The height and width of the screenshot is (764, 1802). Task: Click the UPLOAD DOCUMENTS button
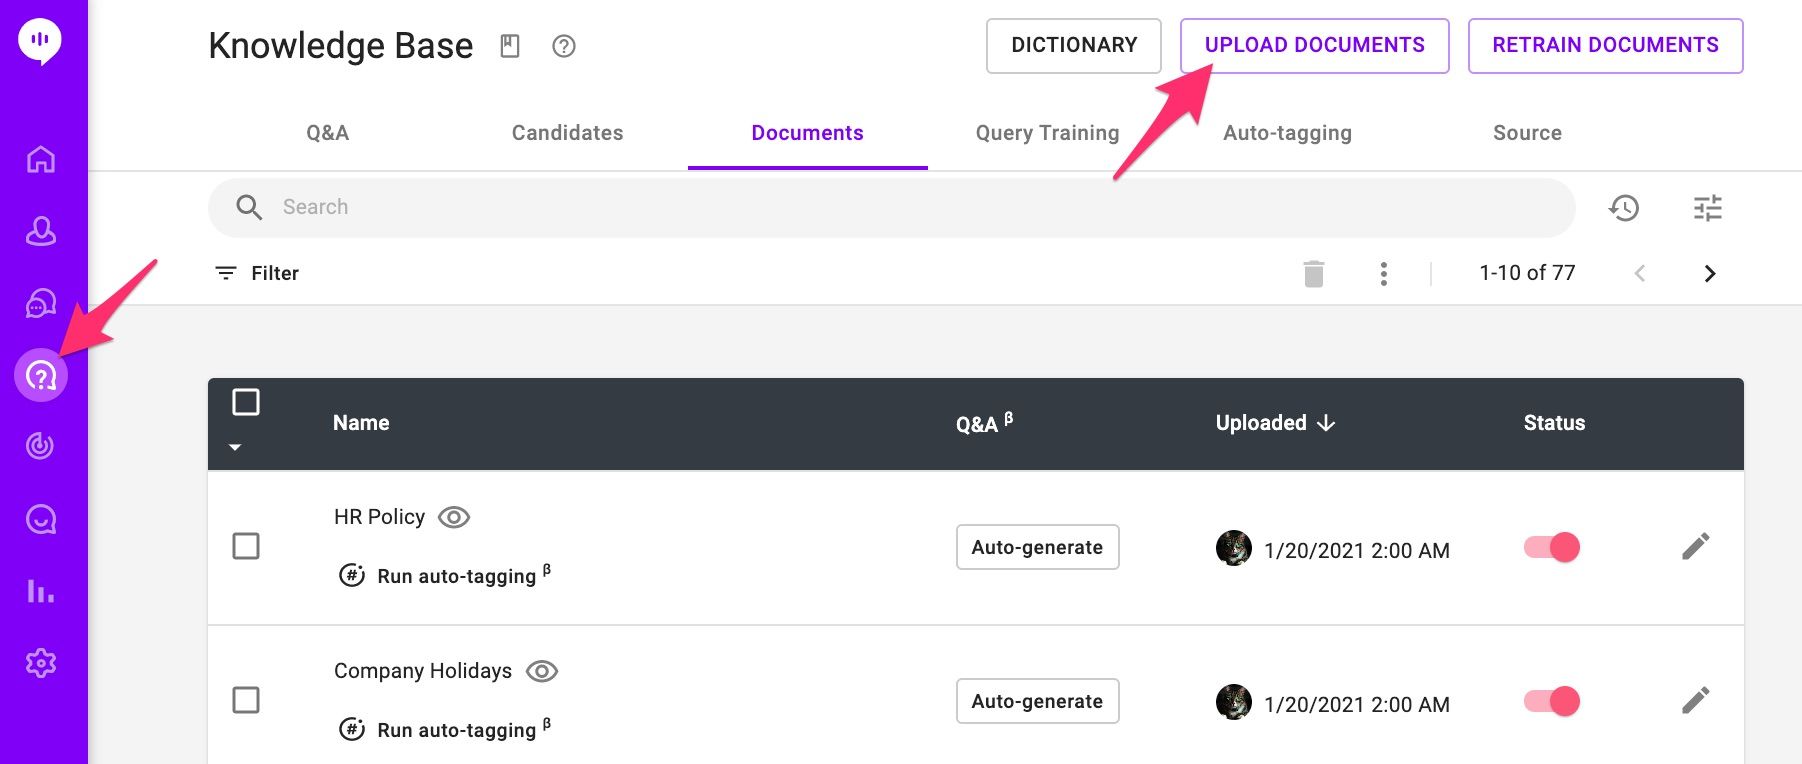[x=1314, y=46]
